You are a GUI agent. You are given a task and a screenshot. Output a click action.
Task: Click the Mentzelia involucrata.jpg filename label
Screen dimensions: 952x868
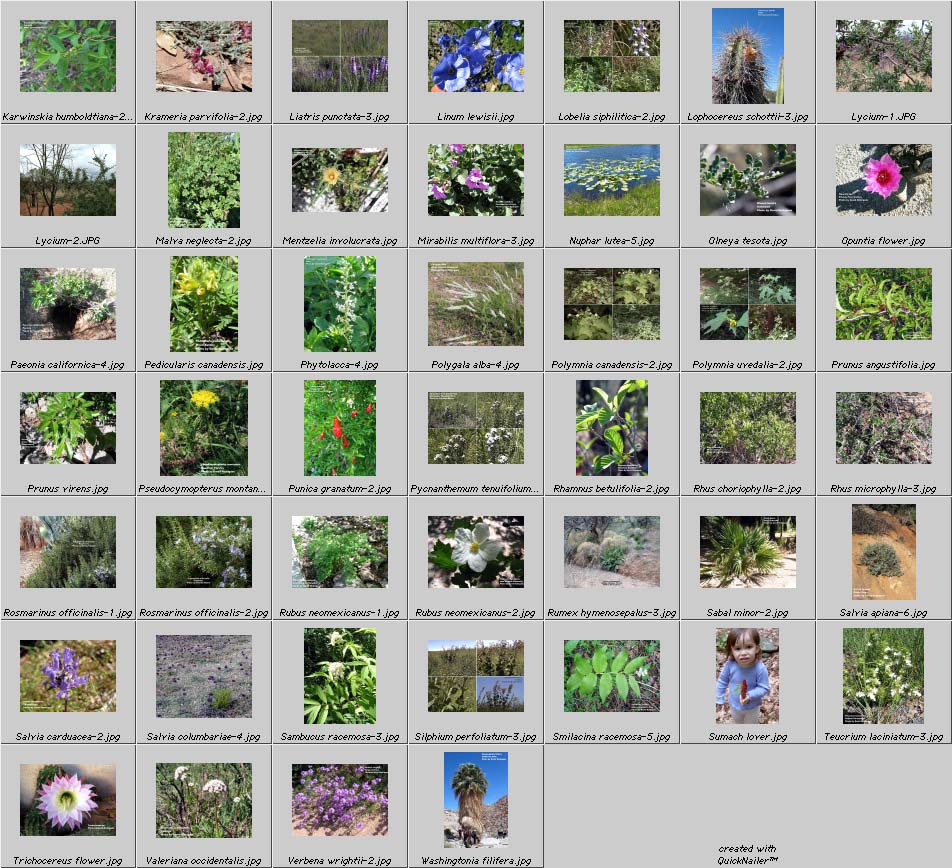coord(340,241)
